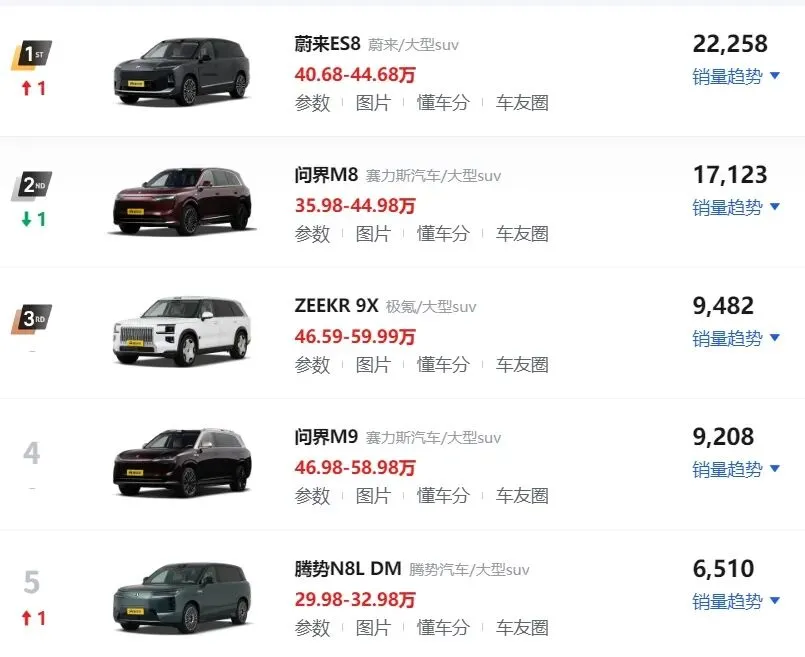View 图片 of 问界M8

pos(373,234)
